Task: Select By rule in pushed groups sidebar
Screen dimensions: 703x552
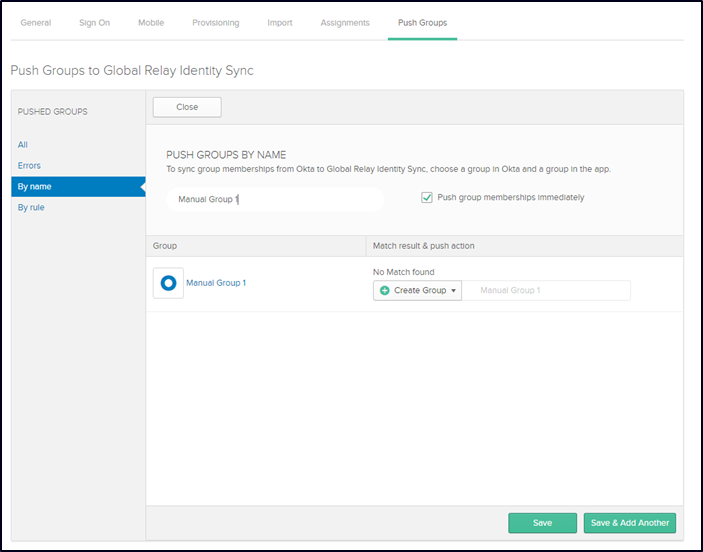Action: click(x=31, y=208)
